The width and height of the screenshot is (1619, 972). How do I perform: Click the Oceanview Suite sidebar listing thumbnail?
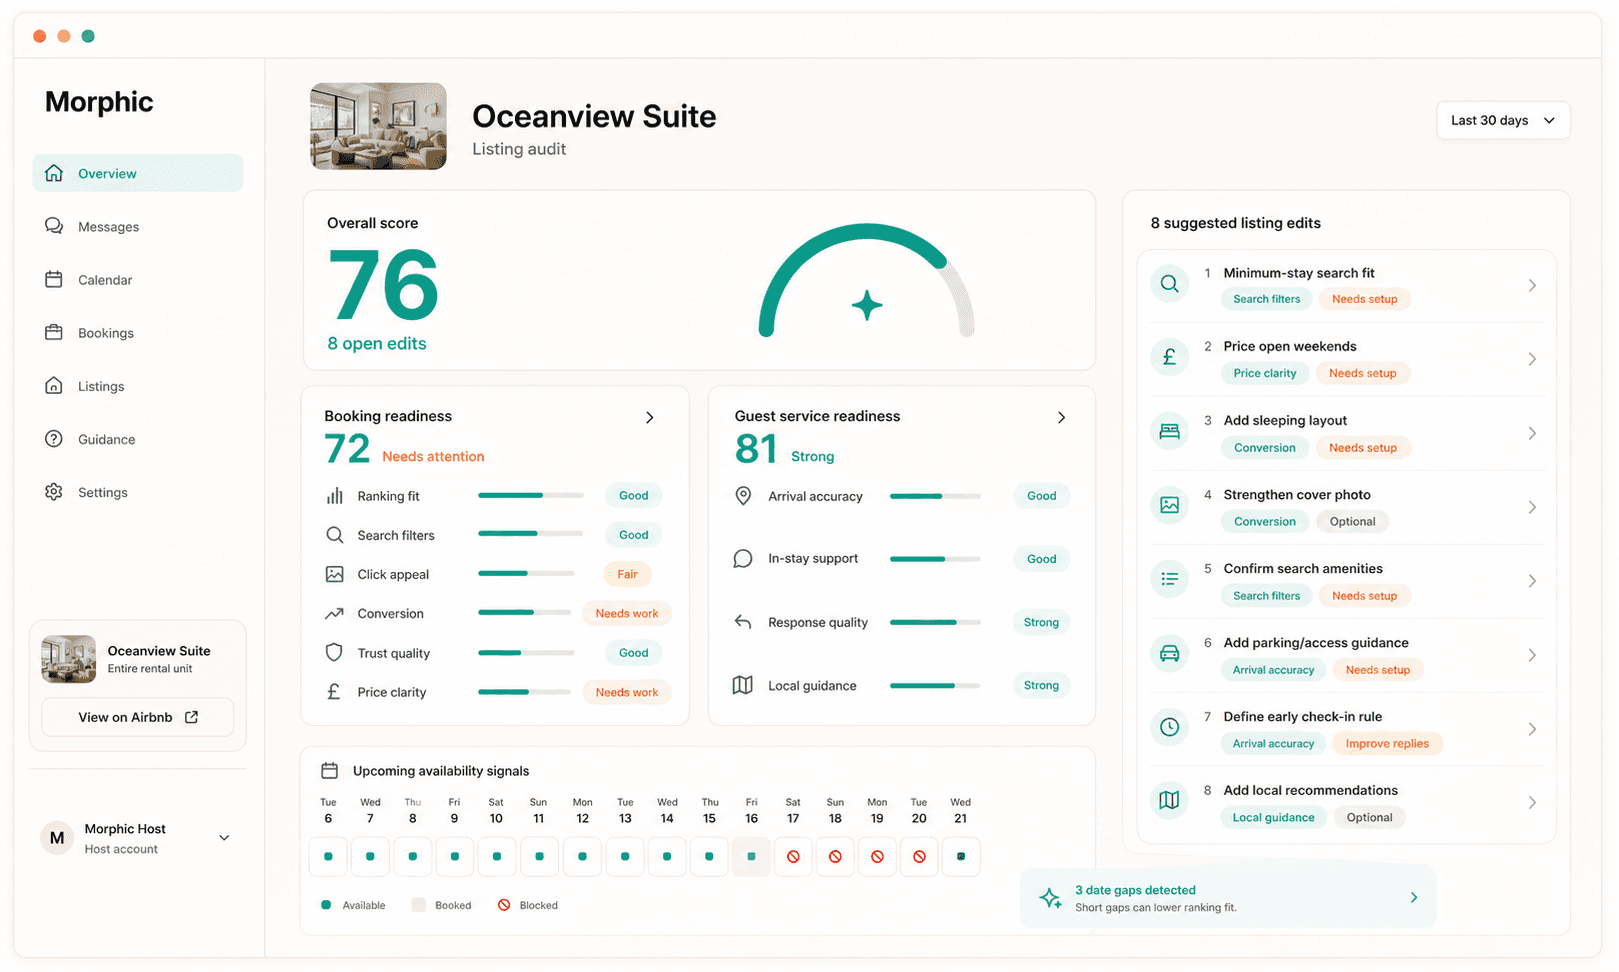point(69,659)
